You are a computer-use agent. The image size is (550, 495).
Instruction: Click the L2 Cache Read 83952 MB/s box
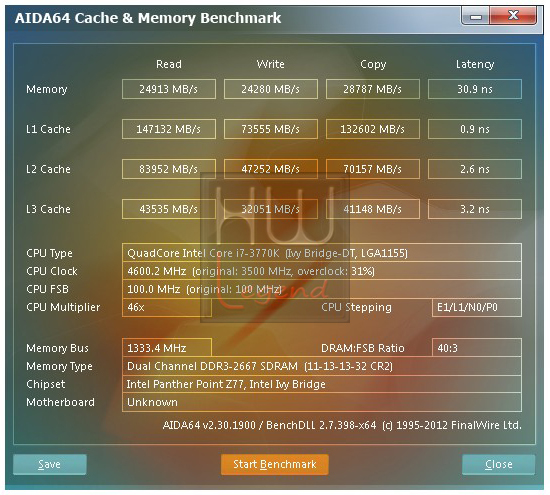tap(169, 169)
